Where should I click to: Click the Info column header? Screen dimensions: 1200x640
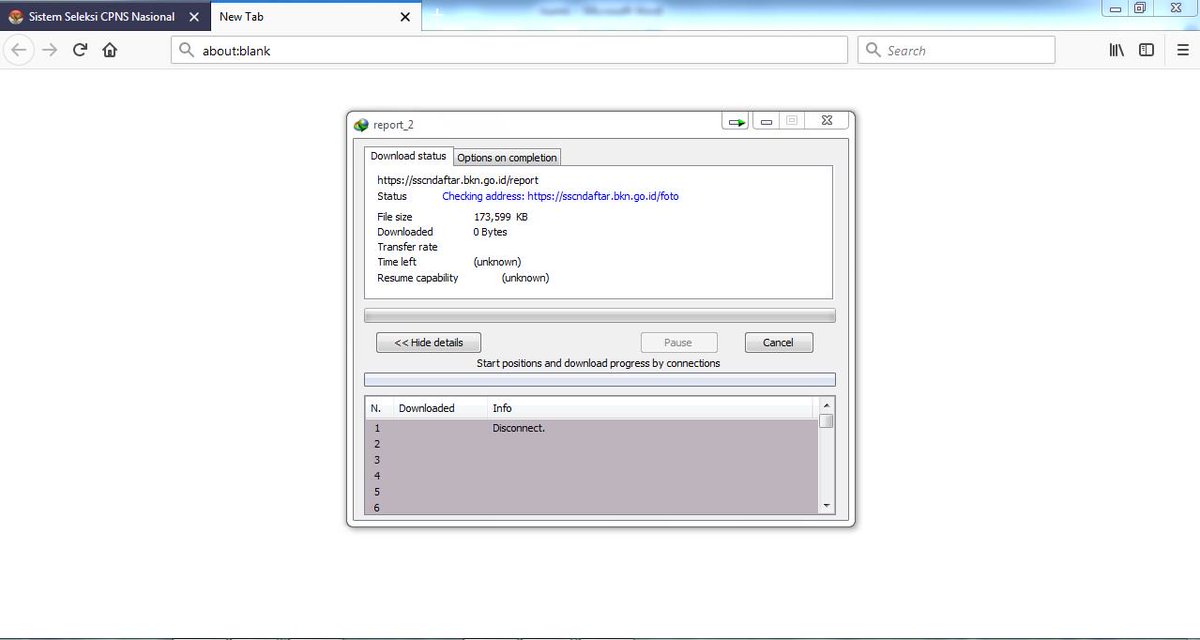[651, 408]
